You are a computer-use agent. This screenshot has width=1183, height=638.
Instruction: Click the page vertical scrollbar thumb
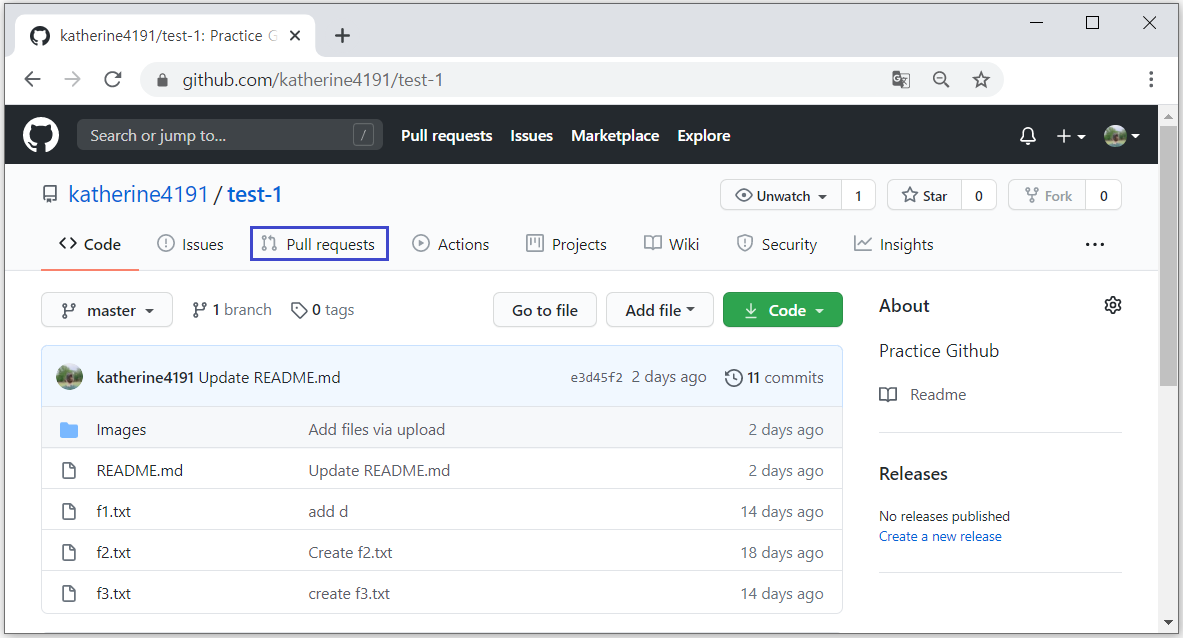[x=1168, y=256]
